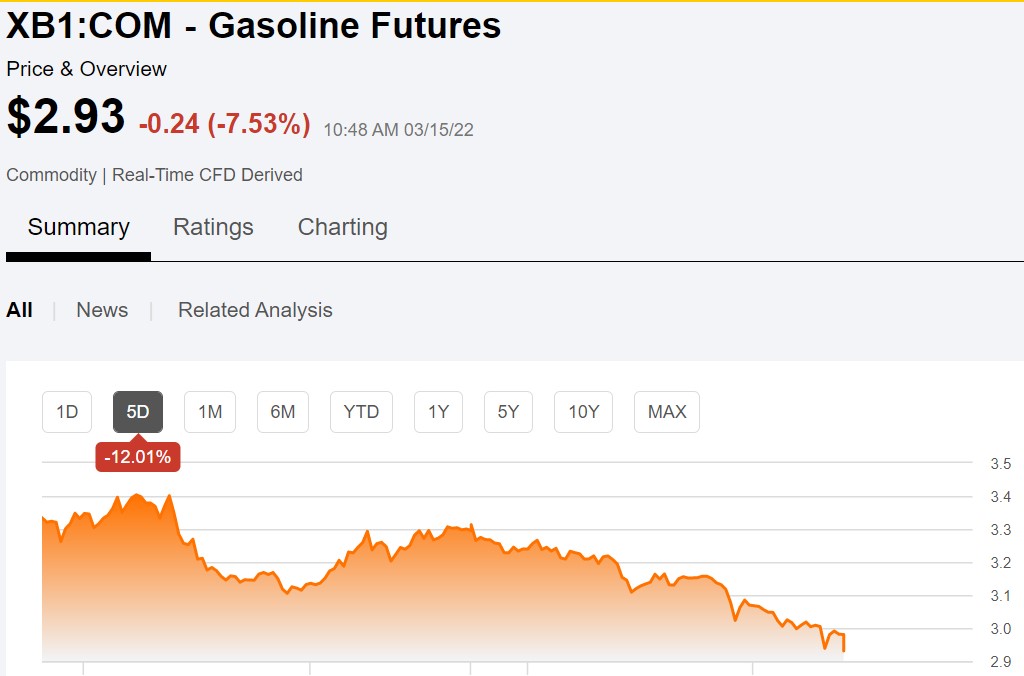Click the latest price point on chart
1024x676 pixels.
coord(844,649)
